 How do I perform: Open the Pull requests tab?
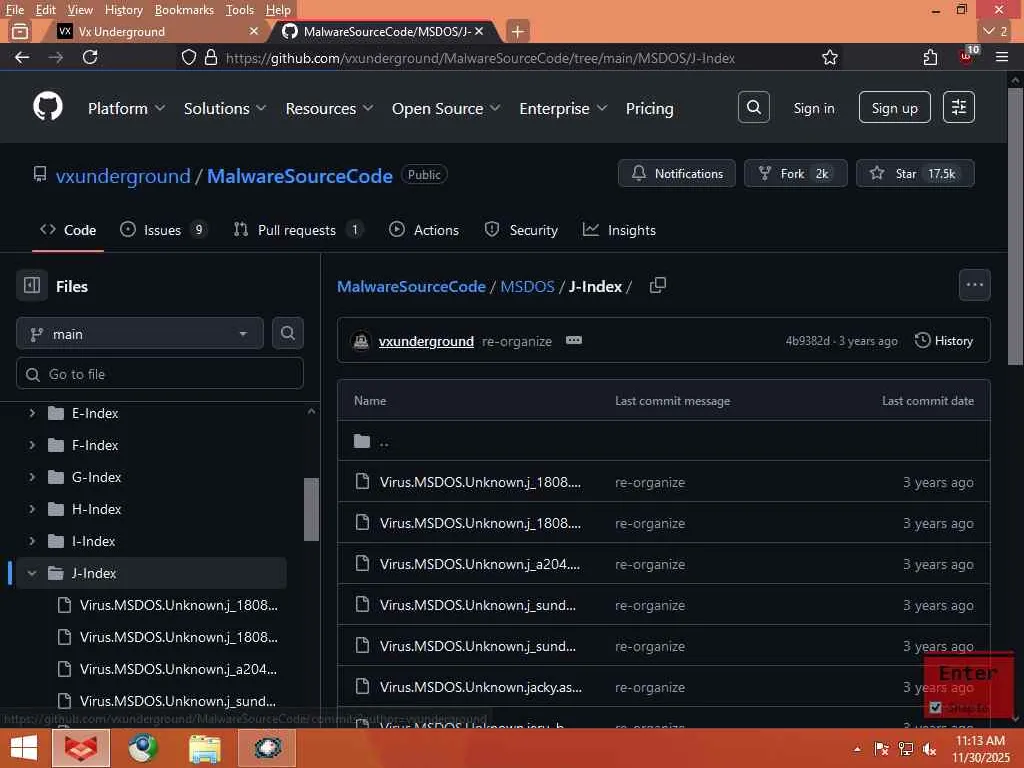[298, 230]
